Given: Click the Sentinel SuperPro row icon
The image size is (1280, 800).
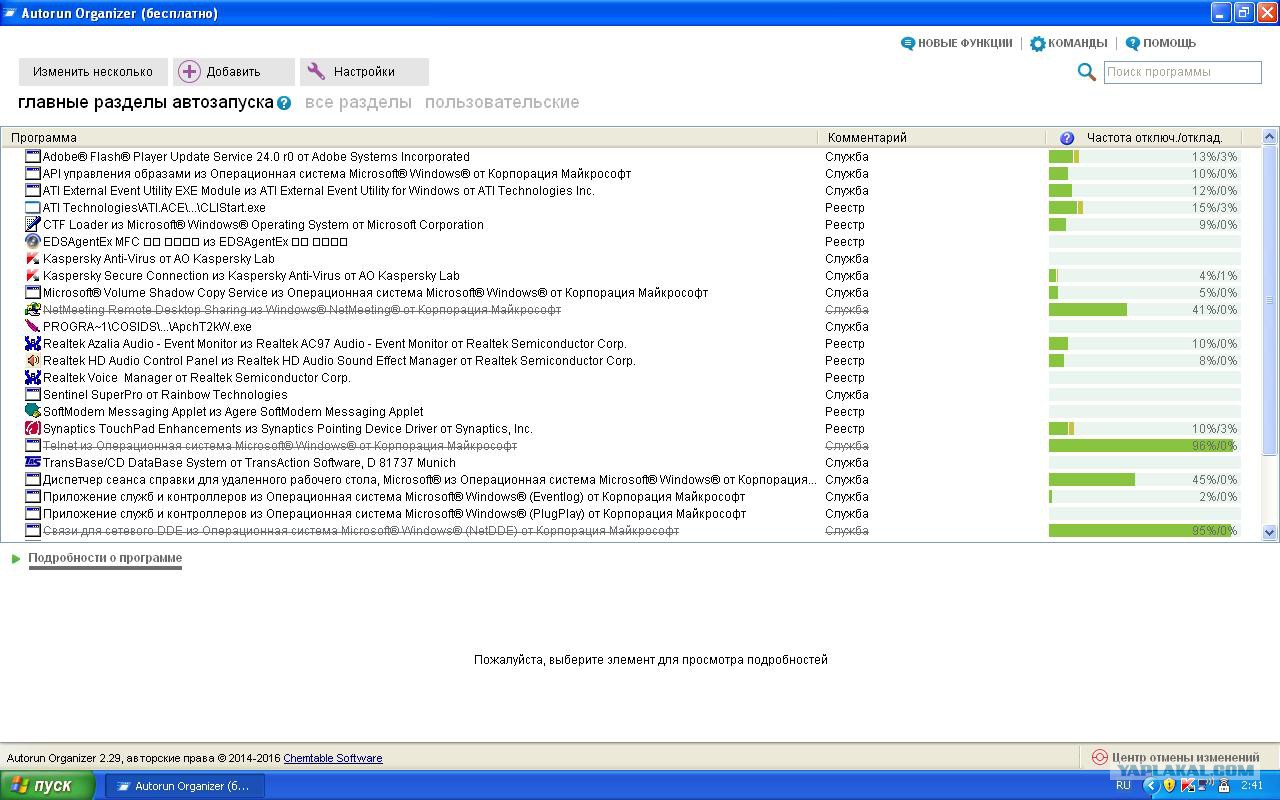Looking at the screenshot, I should (32, 395).
